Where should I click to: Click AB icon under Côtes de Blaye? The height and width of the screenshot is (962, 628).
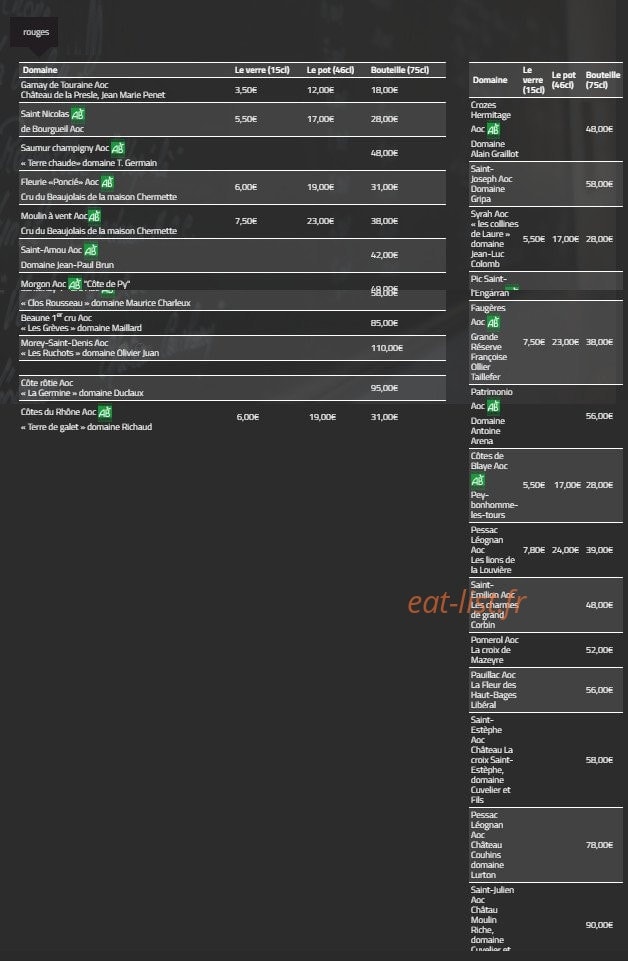(478, 480)
